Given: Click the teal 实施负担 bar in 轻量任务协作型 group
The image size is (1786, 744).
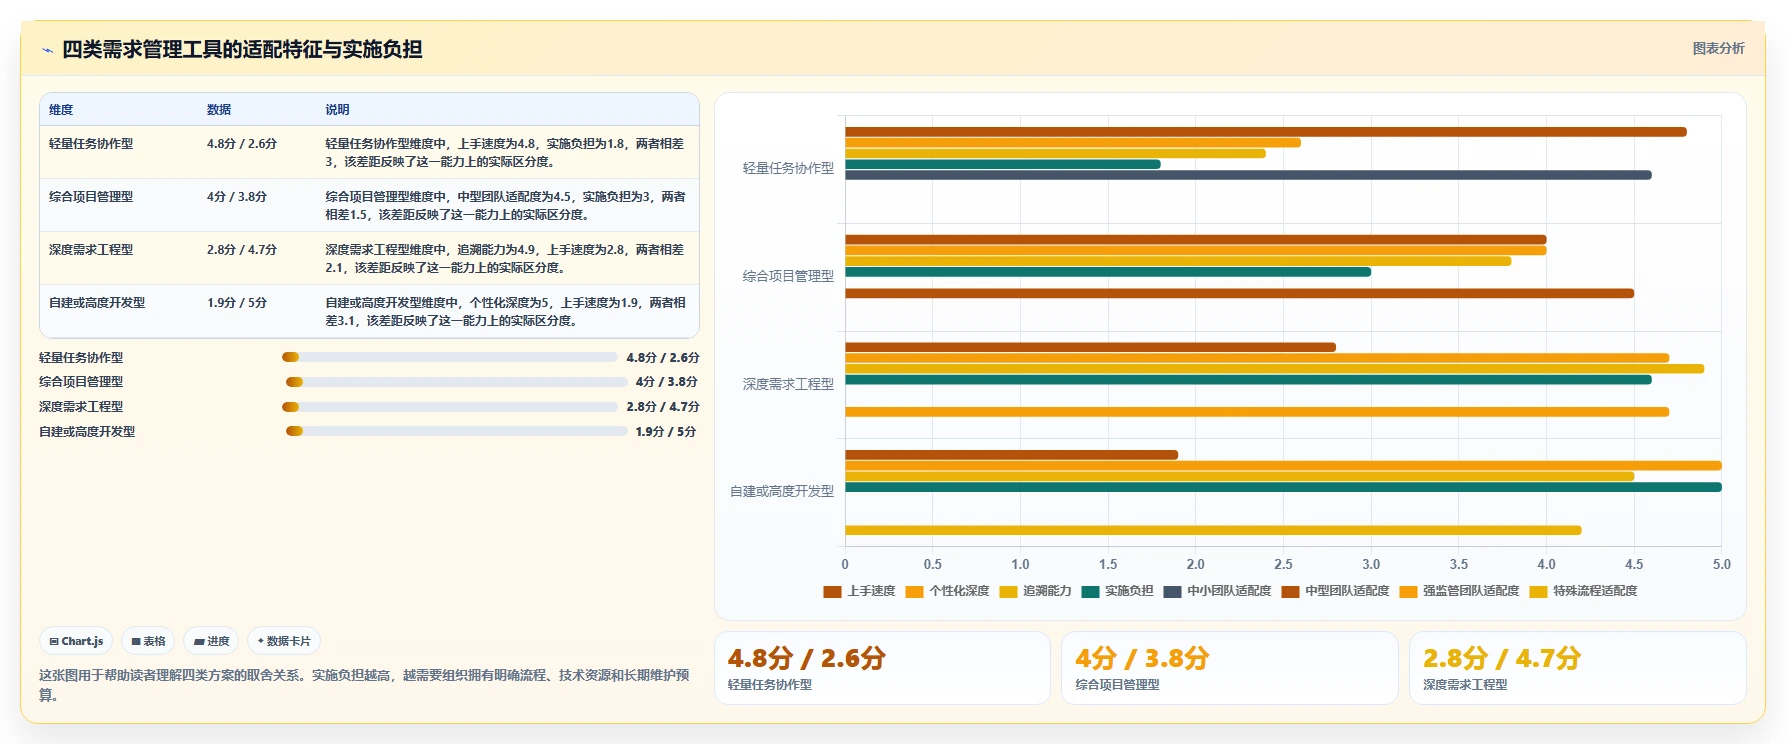Looking at the screenshot, I should pyautogui.click(x=1003, y=164).
